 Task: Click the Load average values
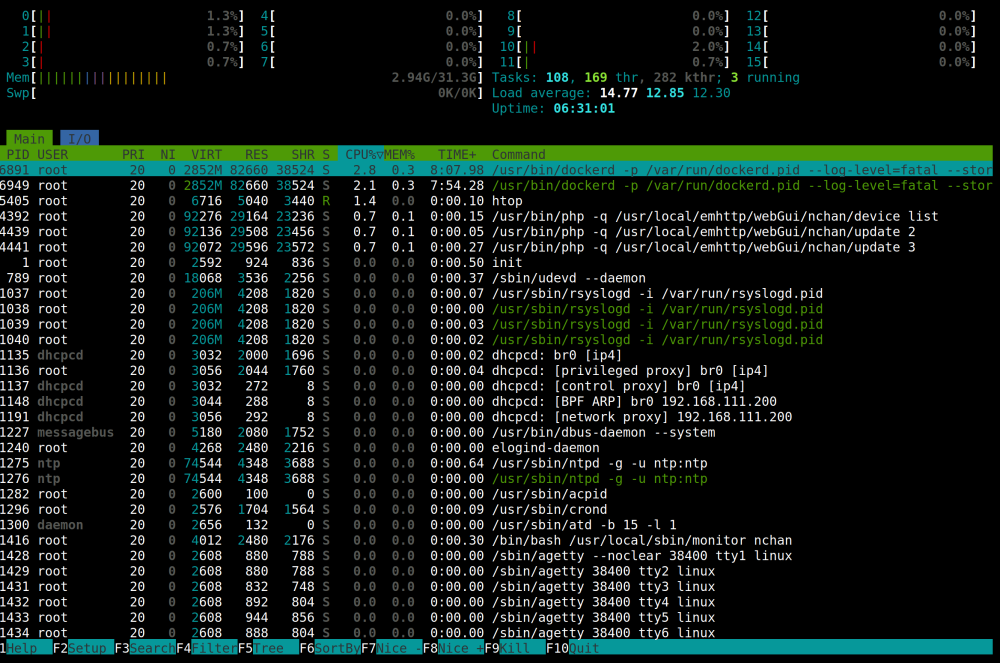pyautogui.click(x=665, y=92)
